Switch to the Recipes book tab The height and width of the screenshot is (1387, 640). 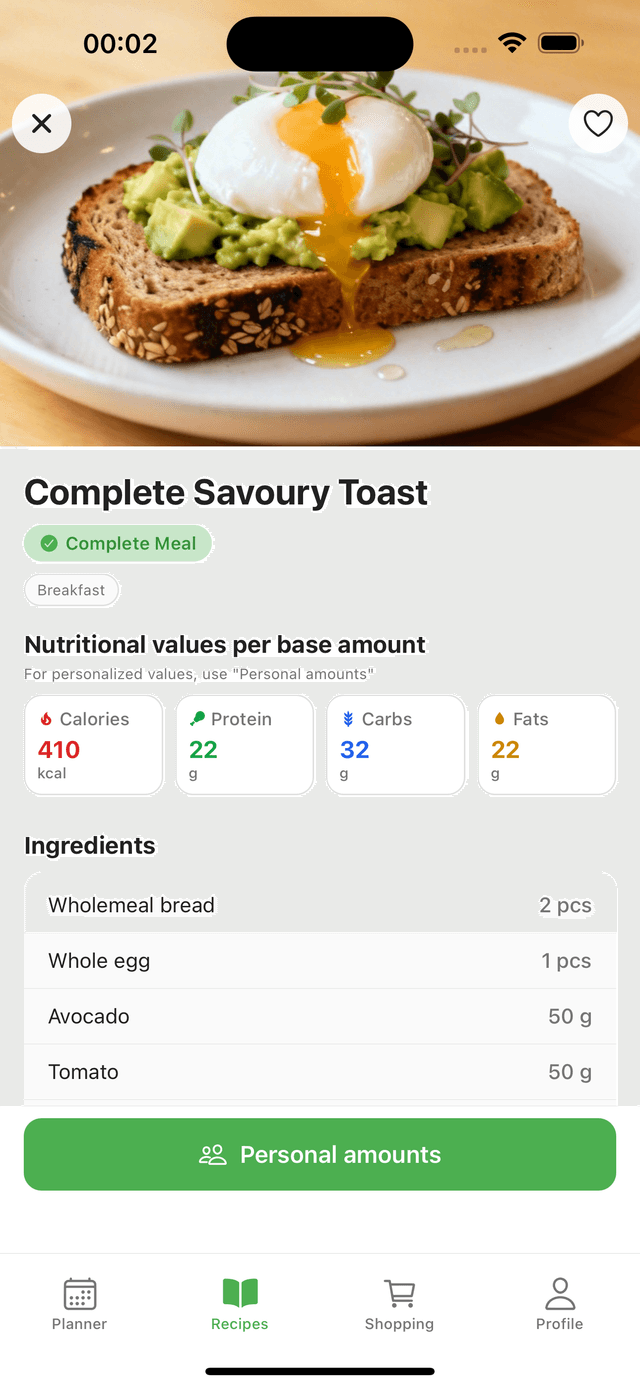point(240,1303)
